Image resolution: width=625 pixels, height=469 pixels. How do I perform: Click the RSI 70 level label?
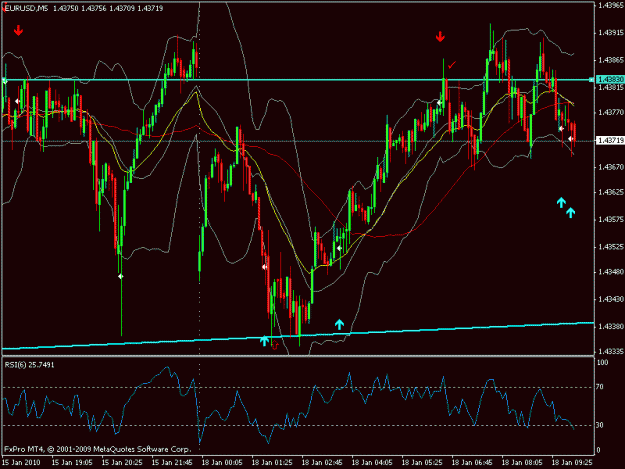pos(600,387)
